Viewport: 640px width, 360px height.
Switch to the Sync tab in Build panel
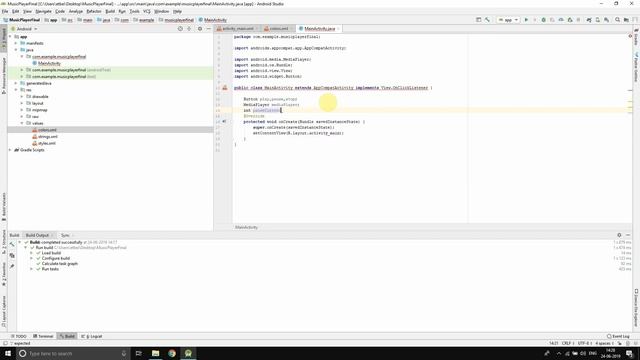[x=65, y=235]
